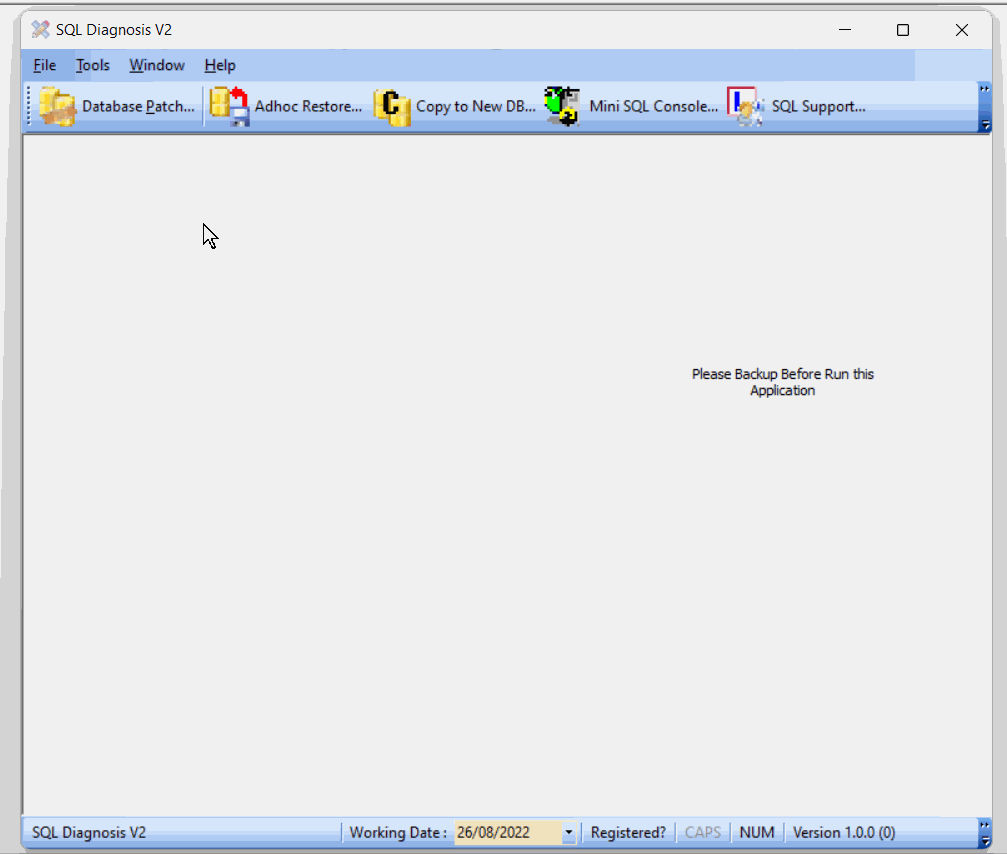This screenshot has height=854, width=1007.
Task: Open SQL Support via its toolbar icon
Action: click(x=745, y=106)
